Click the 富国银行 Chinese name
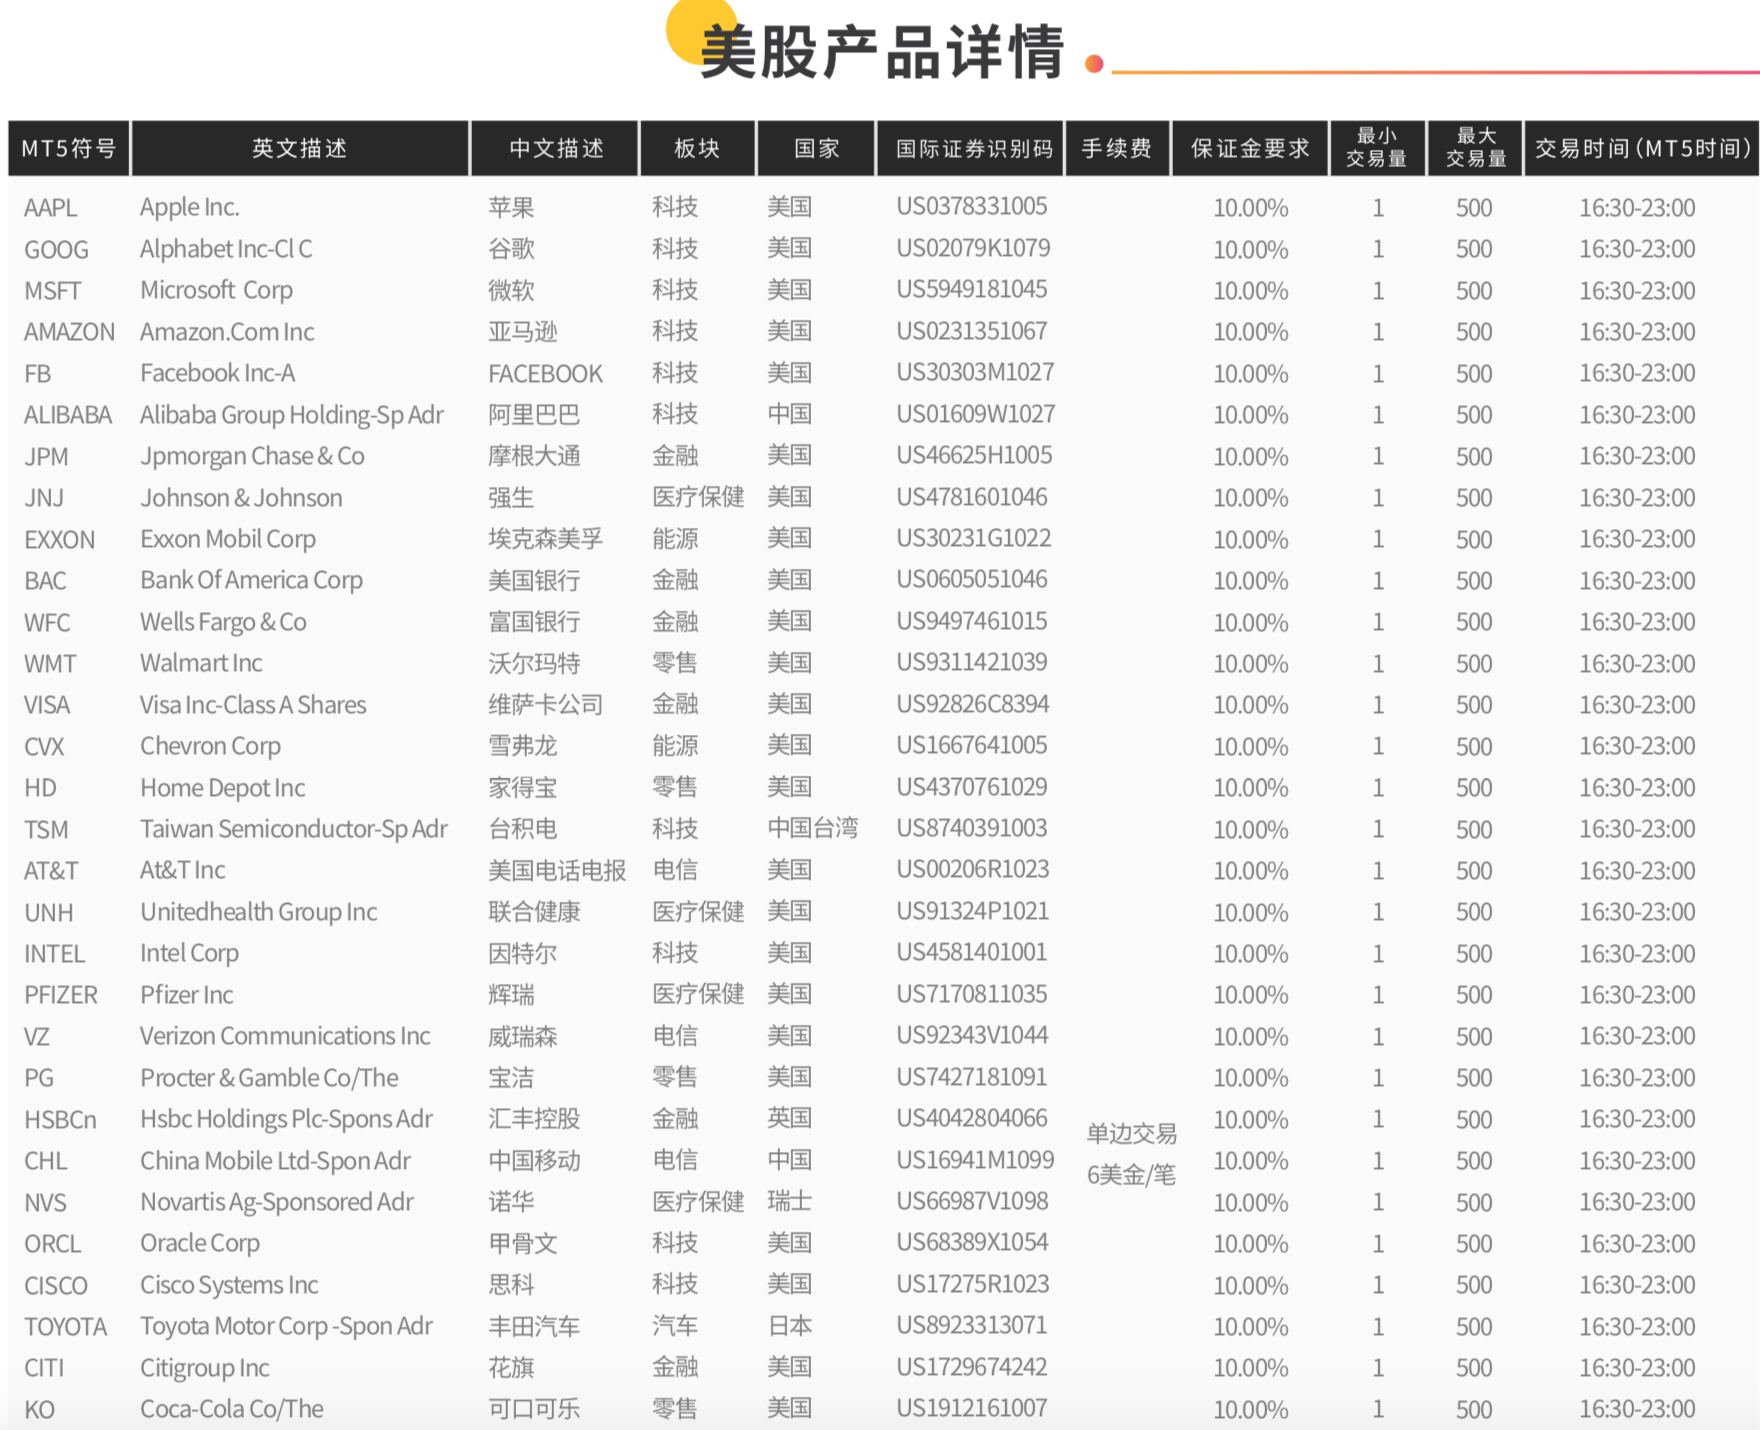1760x1430 pixels. [534, 622]
